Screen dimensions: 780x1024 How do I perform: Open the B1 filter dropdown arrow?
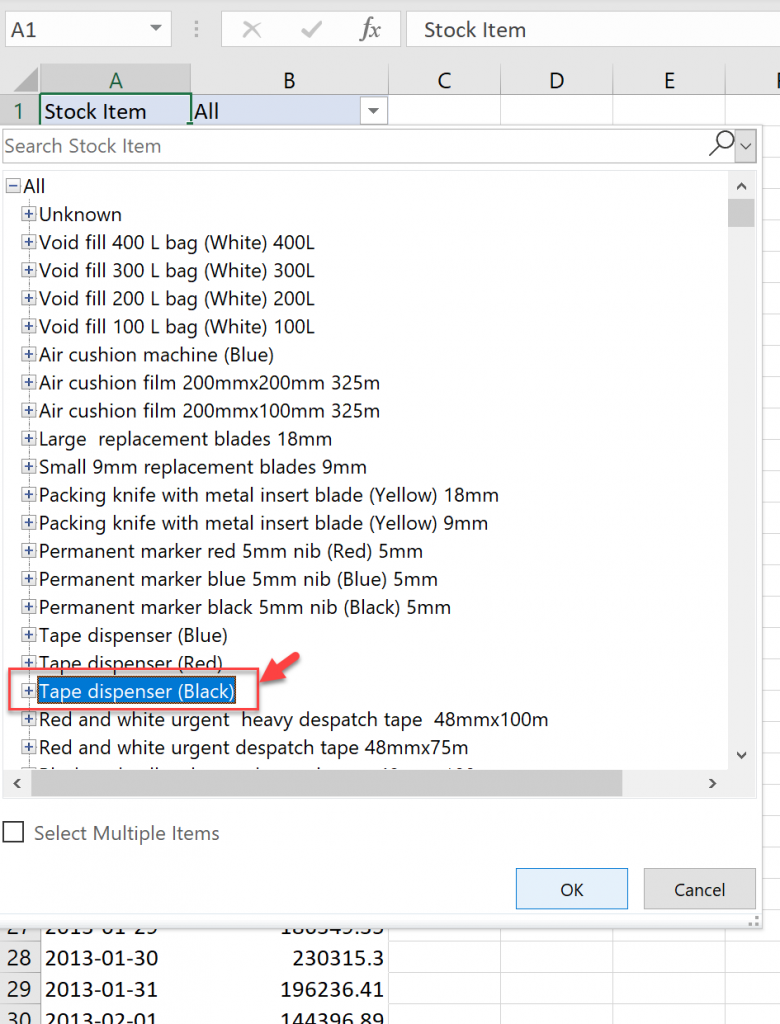[x=374, y=111]
